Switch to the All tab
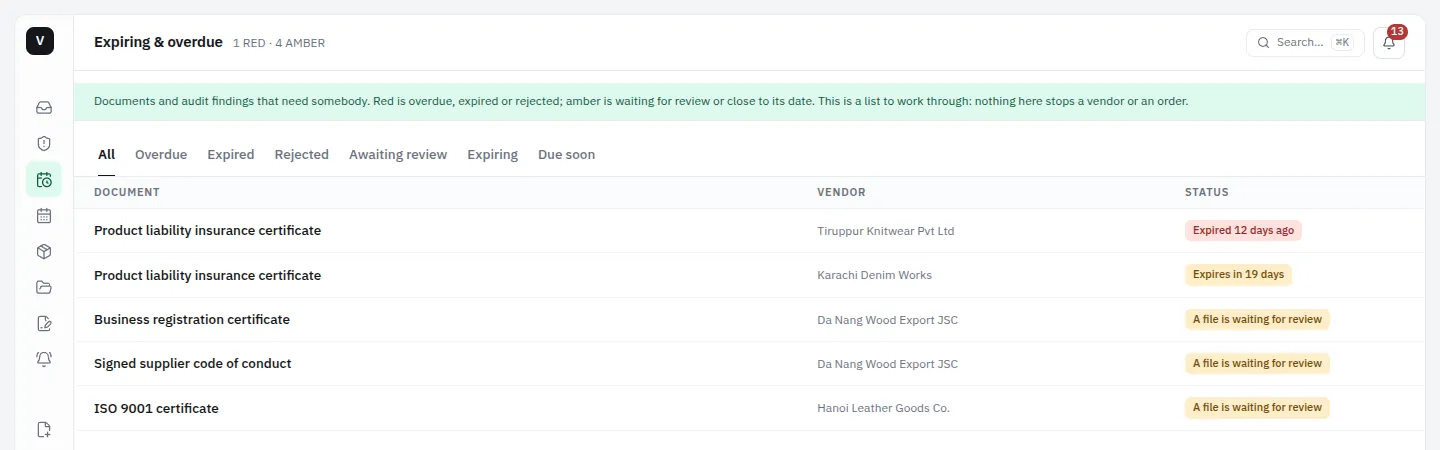Image resolution: width=1440 pixels, height=450 pixels. [106, 155]
